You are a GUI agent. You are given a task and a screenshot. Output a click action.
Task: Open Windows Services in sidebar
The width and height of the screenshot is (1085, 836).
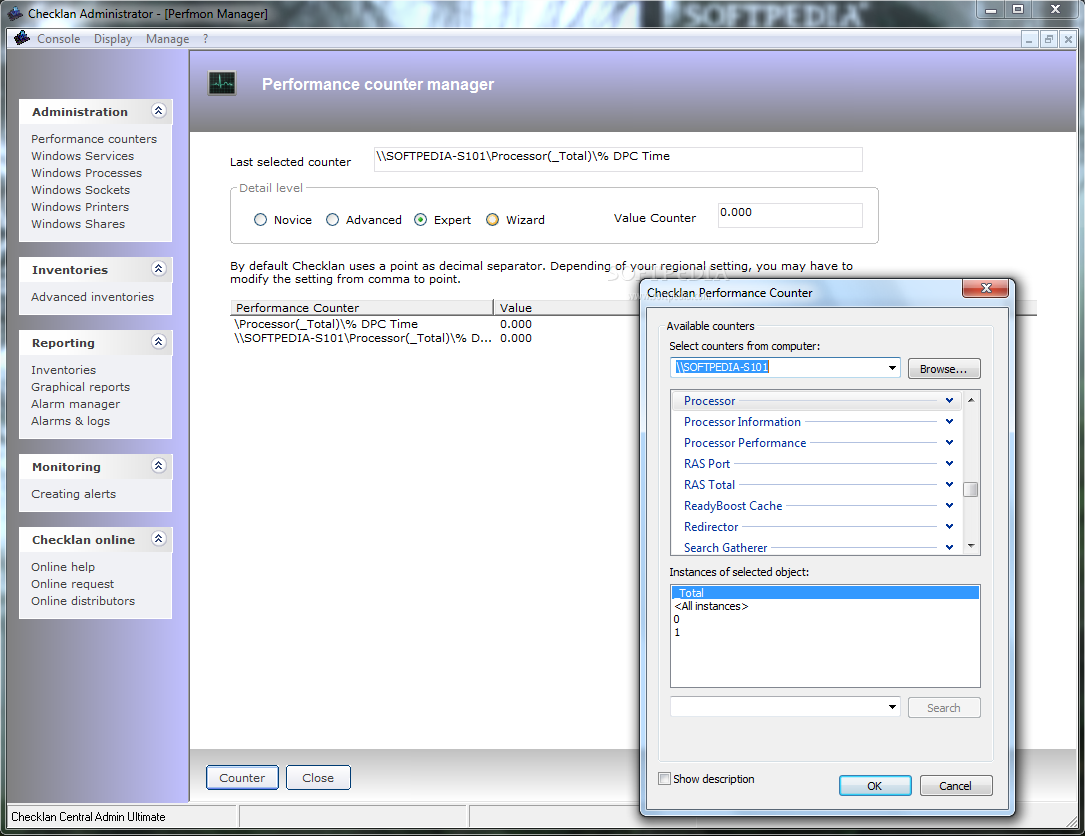pyautogui.click(x=82, y=156)
